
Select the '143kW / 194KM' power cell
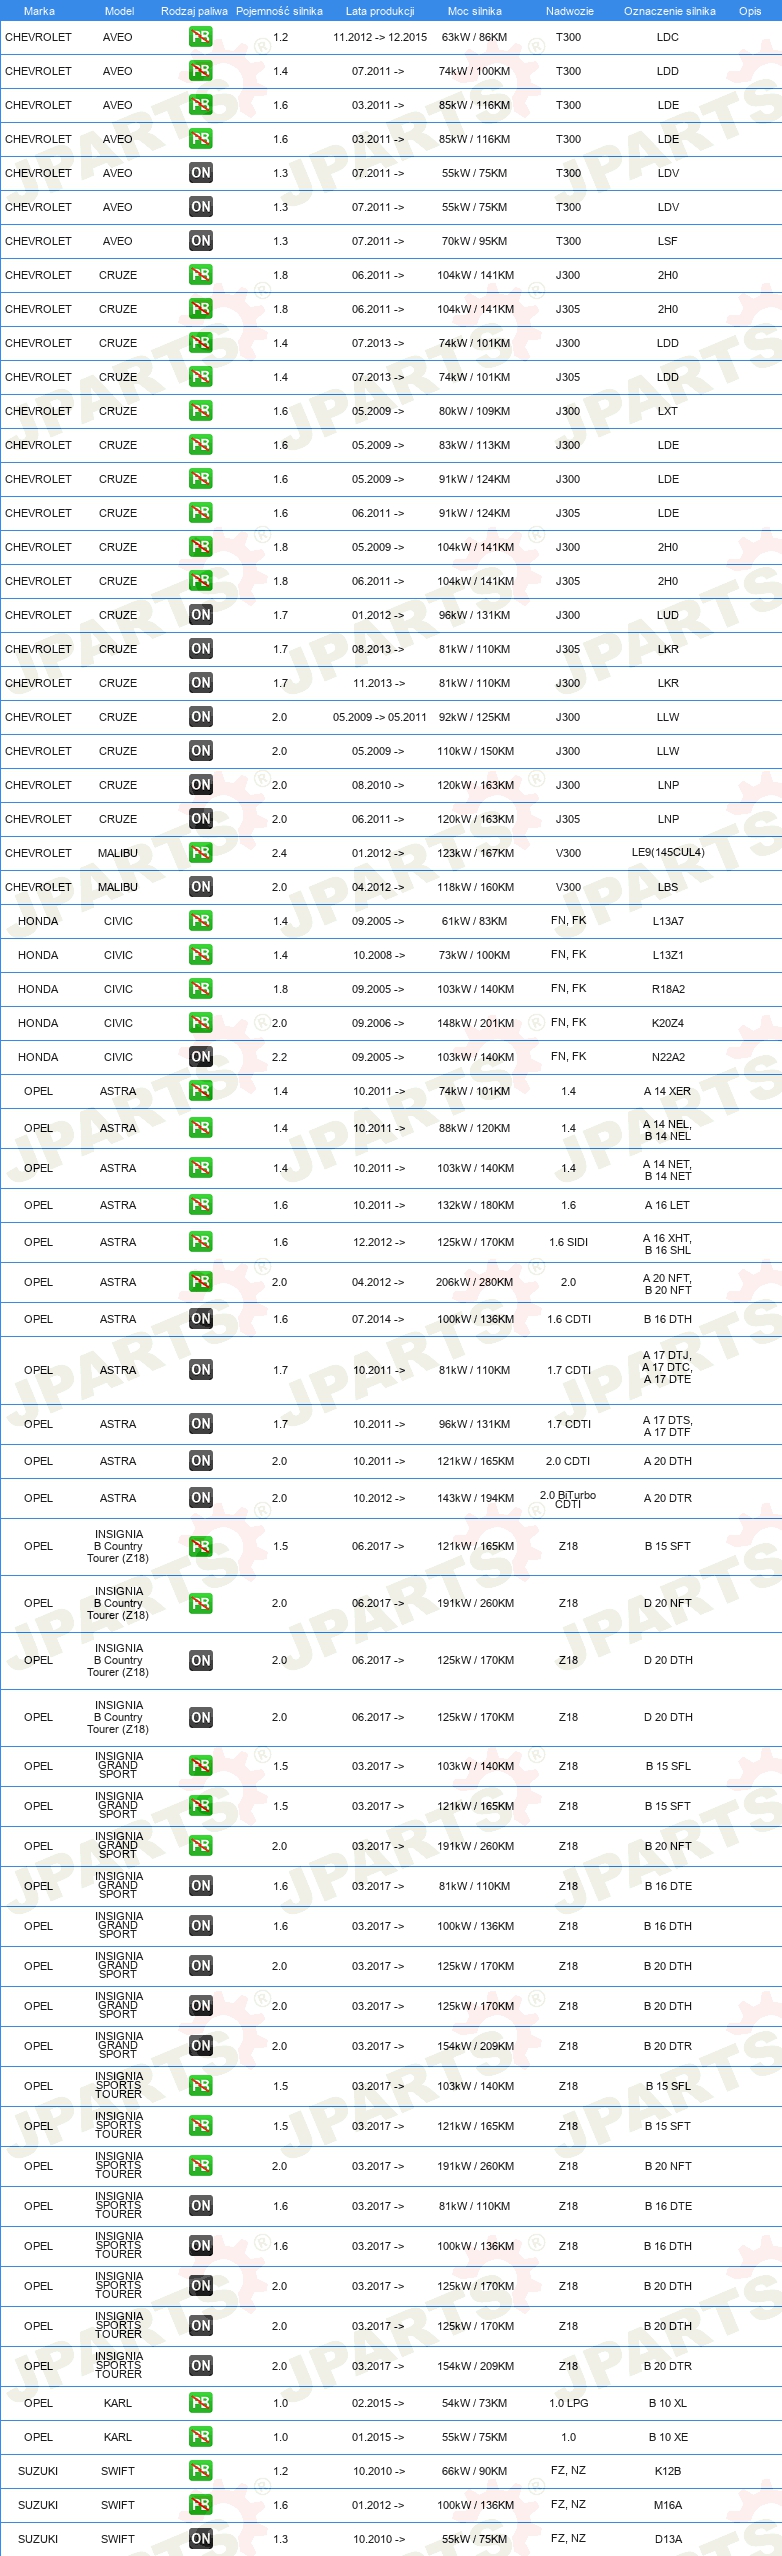(x=475, y=1498)
